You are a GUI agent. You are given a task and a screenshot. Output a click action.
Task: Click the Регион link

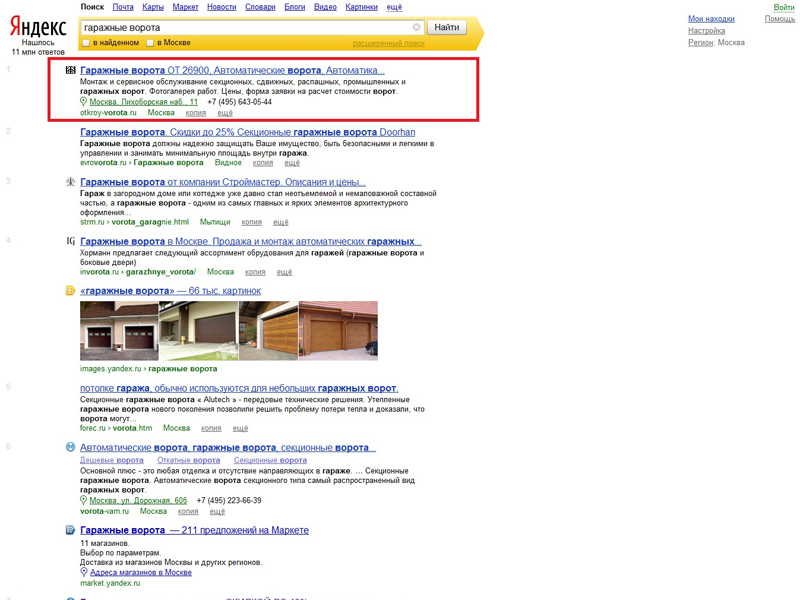click(x=701, y=42)
